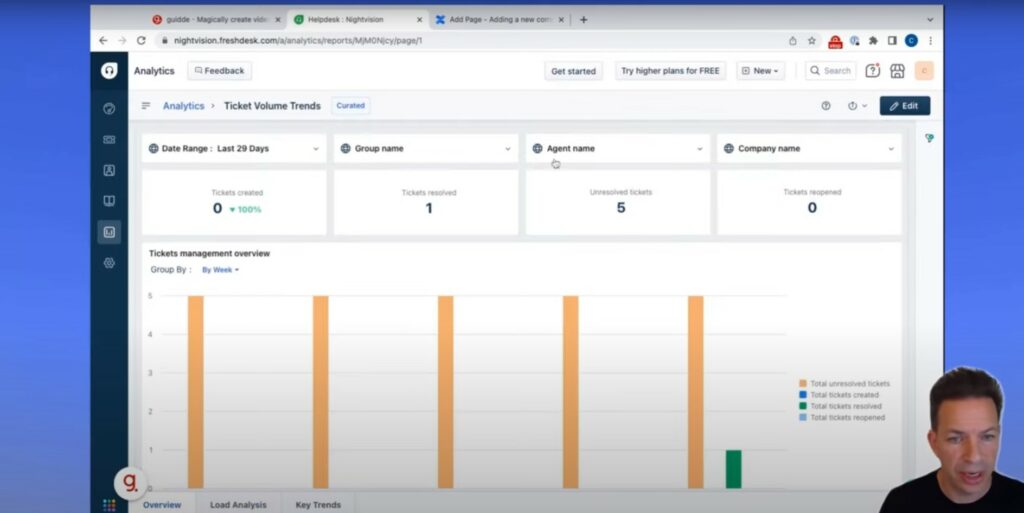Screen dimensions: 1024x513
Task: Switch to the Key Trends tab
Action: tap(318, 505)
